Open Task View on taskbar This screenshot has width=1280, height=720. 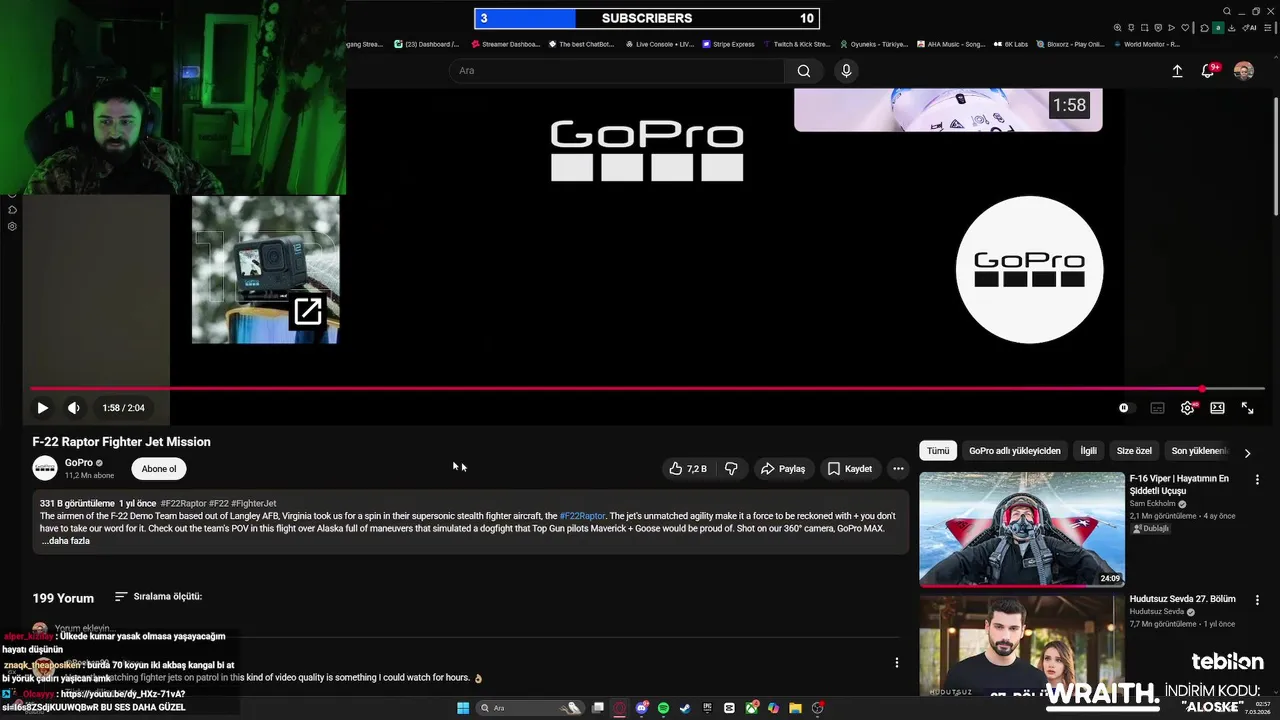coord(598,708)
